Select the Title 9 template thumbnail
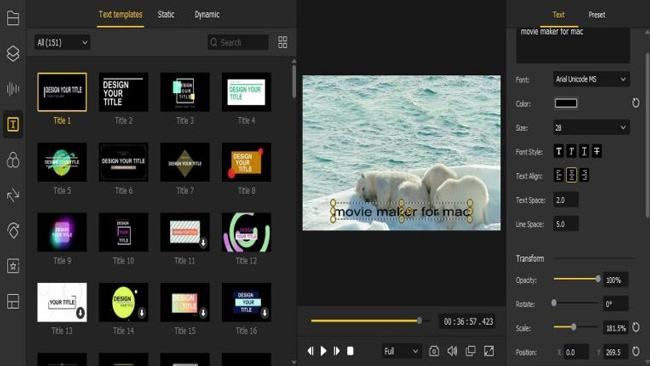 62,232
